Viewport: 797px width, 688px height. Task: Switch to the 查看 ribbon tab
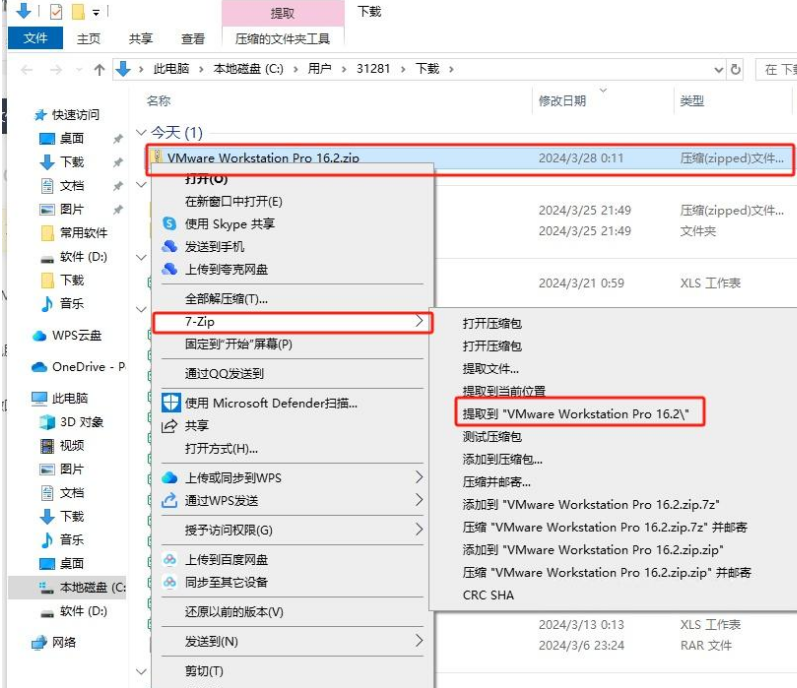(193, 39)
